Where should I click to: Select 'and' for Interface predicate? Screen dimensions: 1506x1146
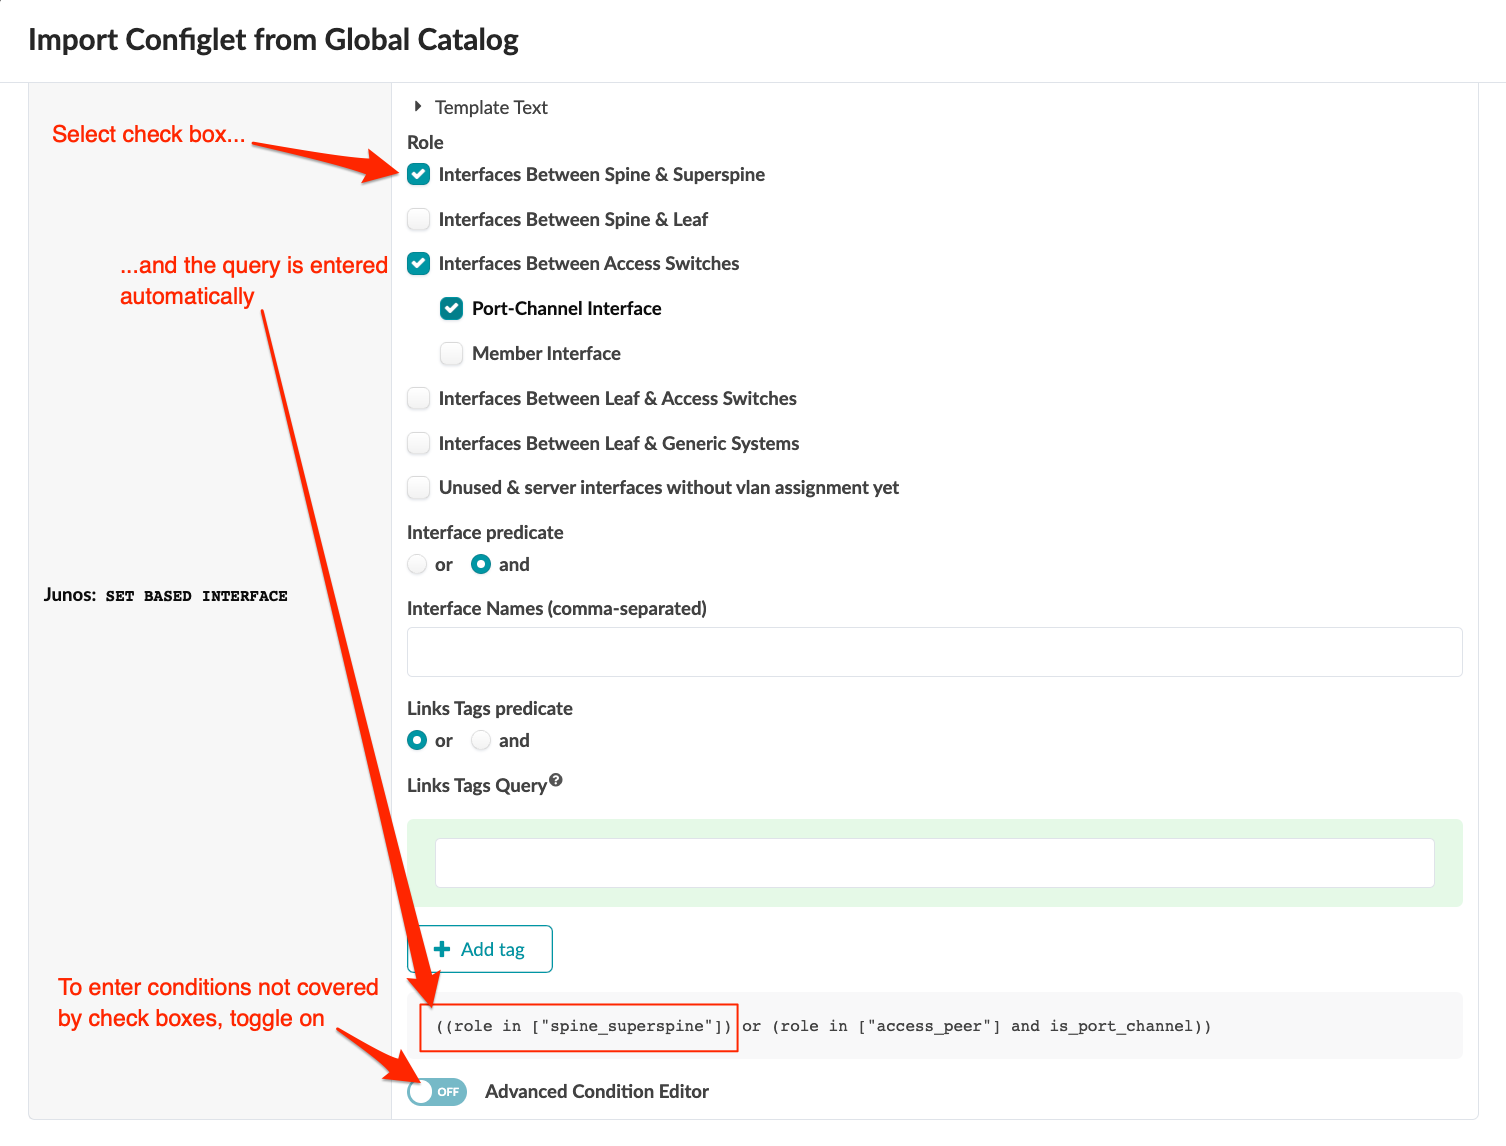[481, 565]
